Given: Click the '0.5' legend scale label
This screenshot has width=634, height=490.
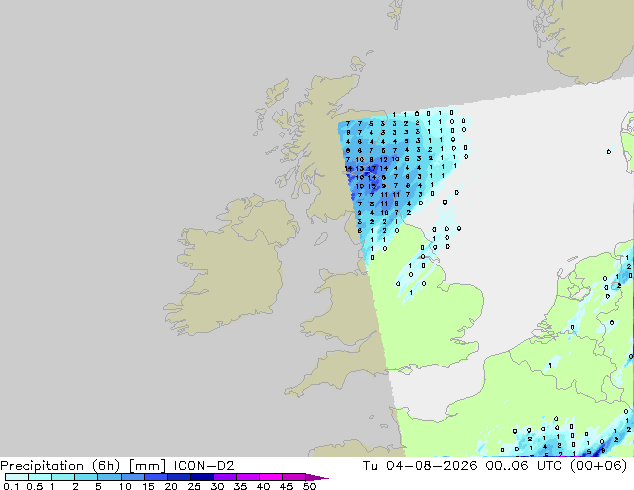Looking at the screenshot, I should [35, 486].
